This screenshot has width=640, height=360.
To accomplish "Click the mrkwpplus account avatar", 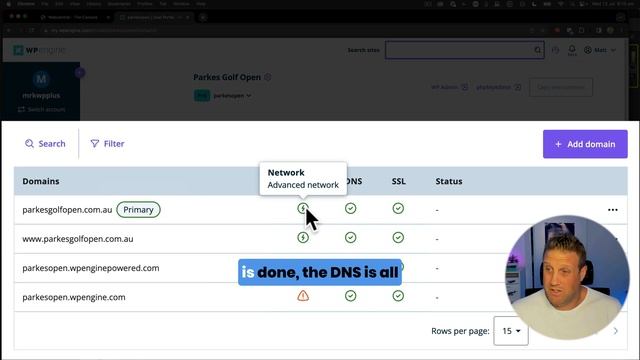I will (x=41, y=79).
